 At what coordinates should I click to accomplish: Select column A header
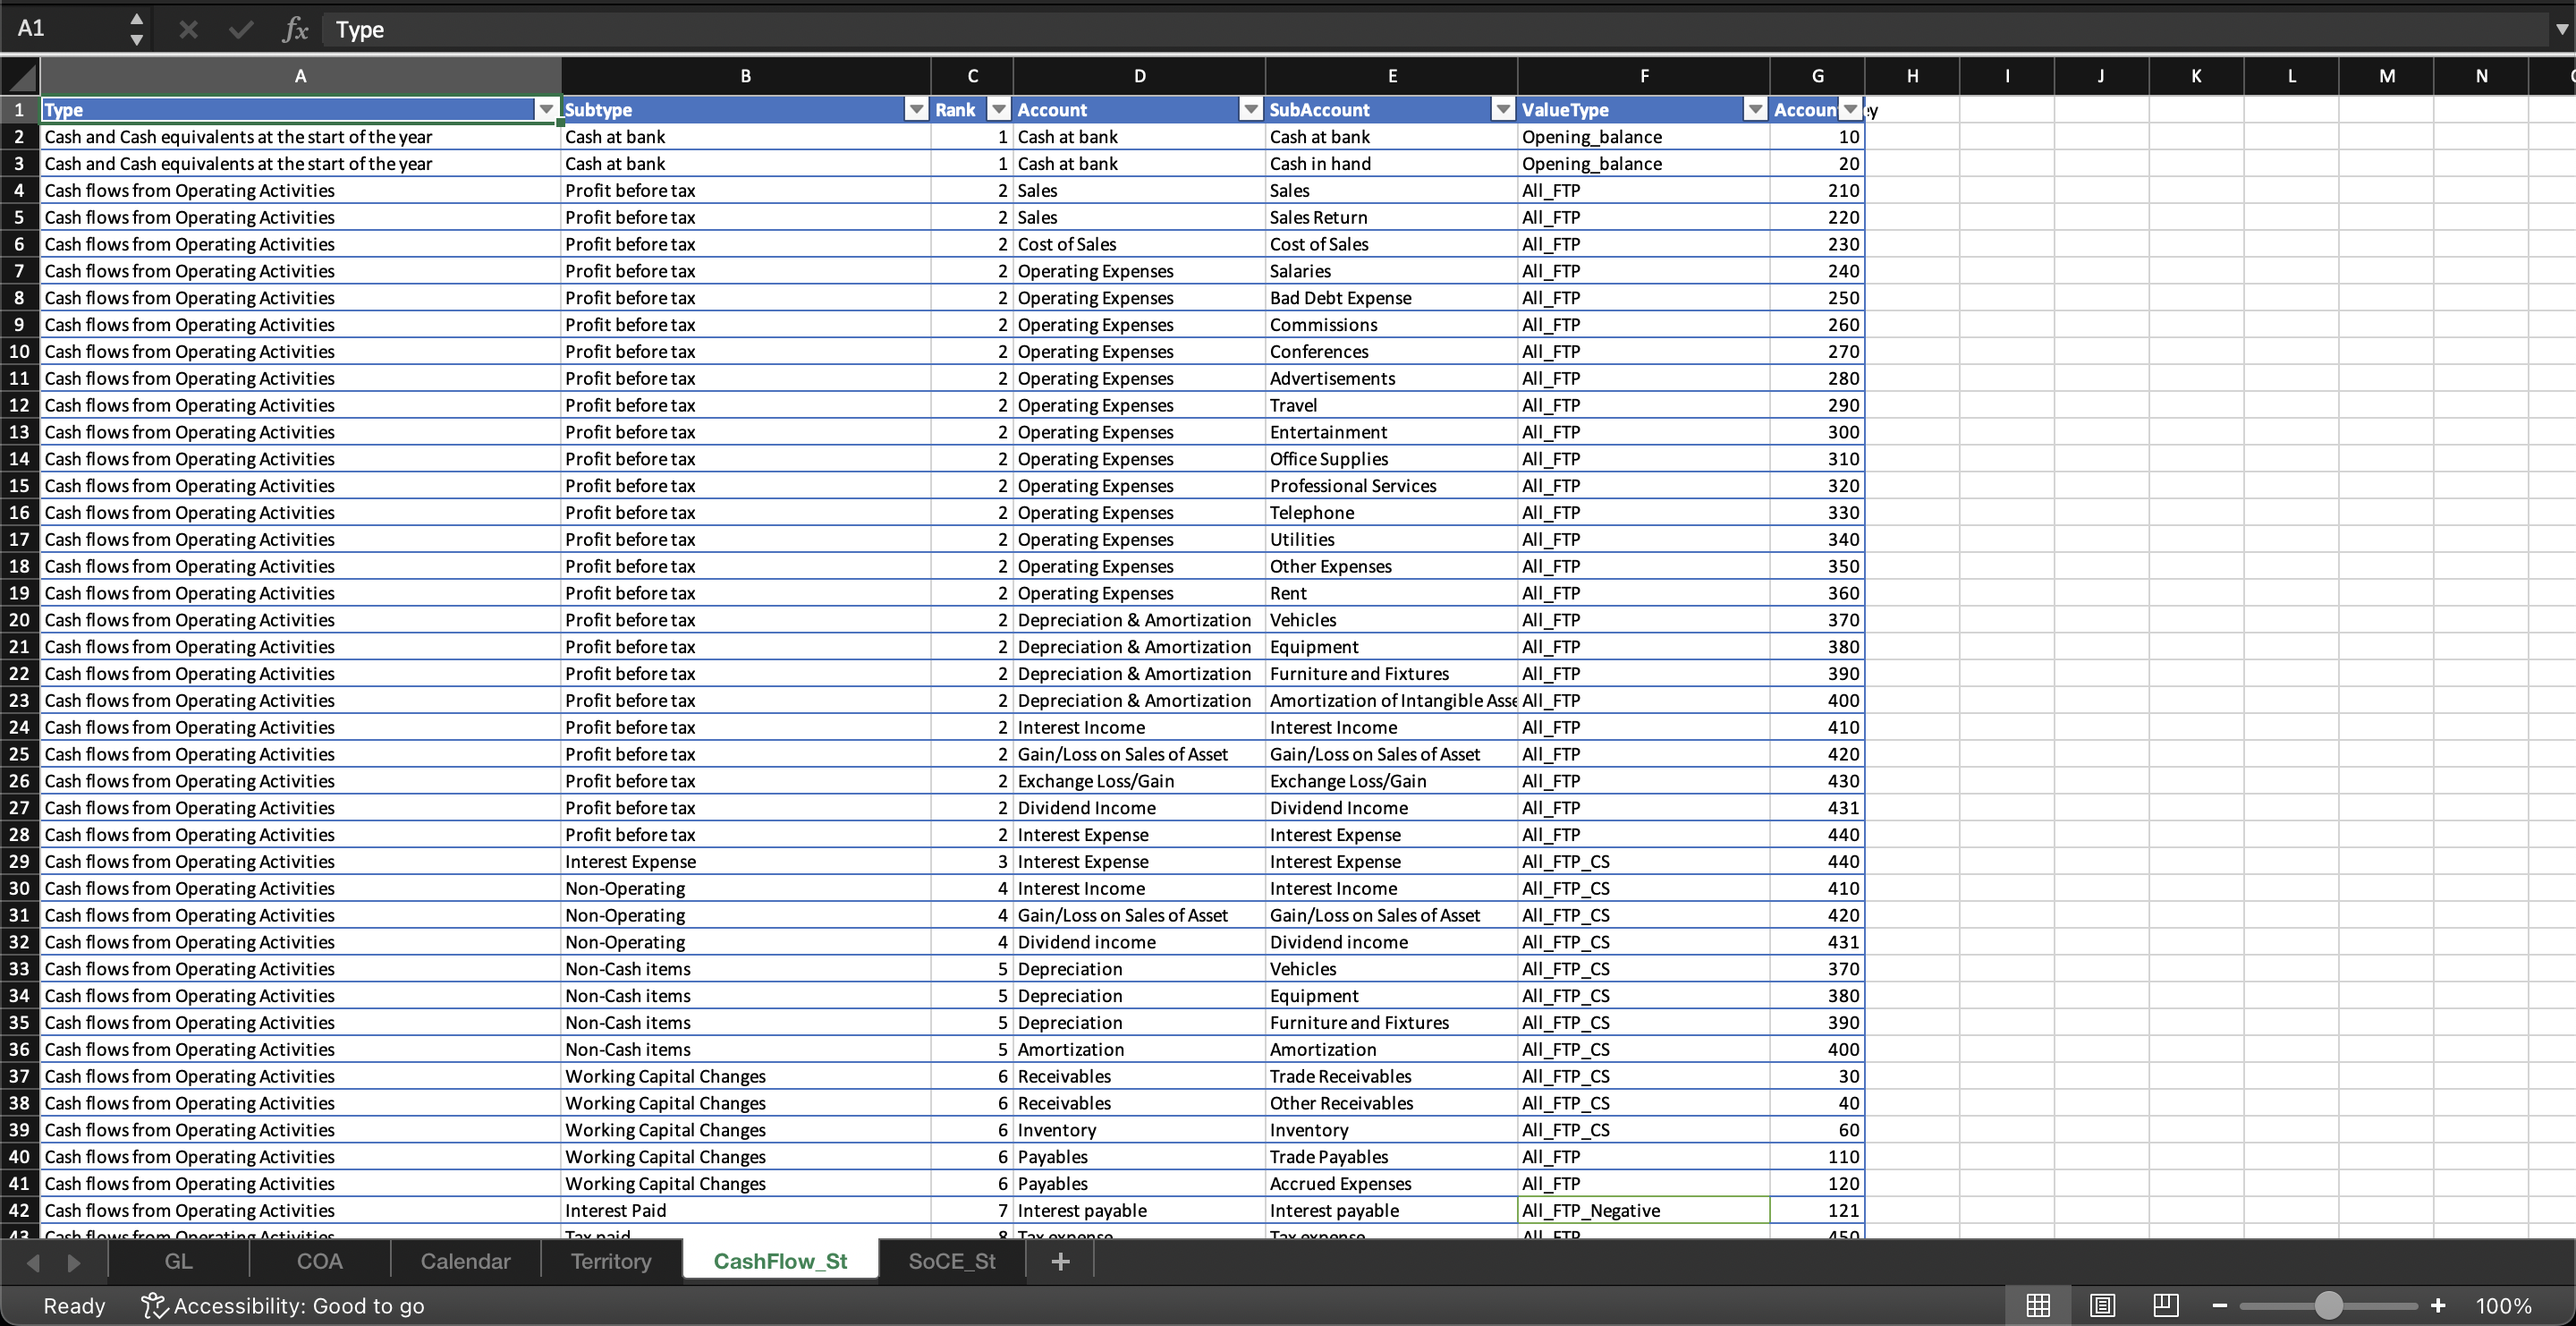click(x=300, y=76)
